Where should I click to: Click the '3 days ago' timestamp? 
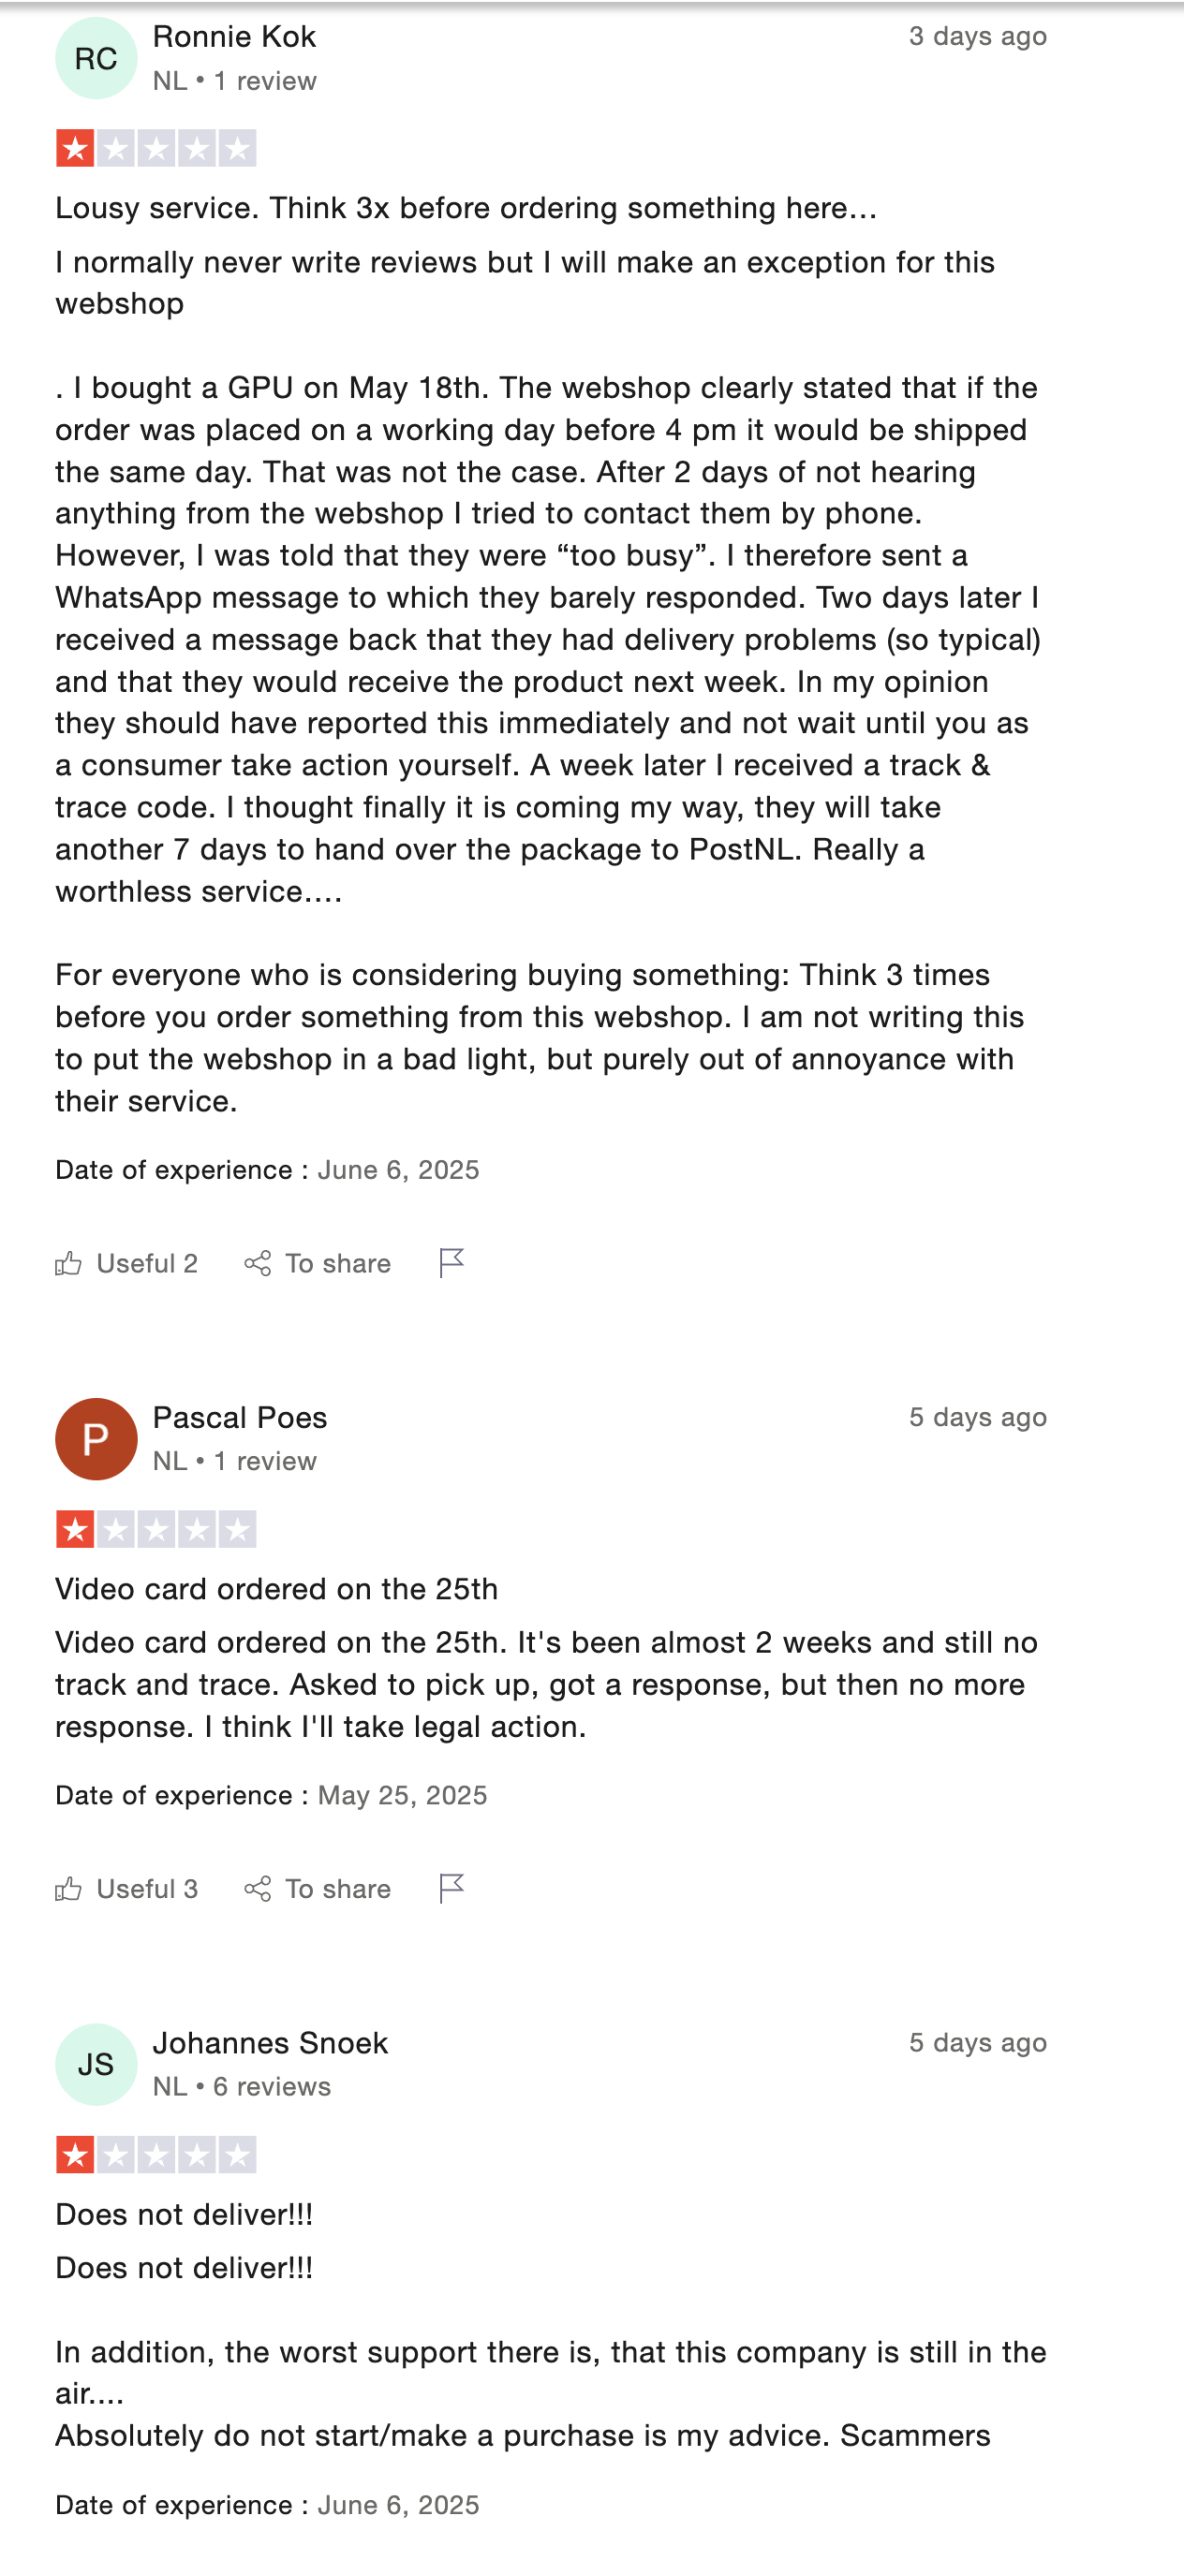977,37
